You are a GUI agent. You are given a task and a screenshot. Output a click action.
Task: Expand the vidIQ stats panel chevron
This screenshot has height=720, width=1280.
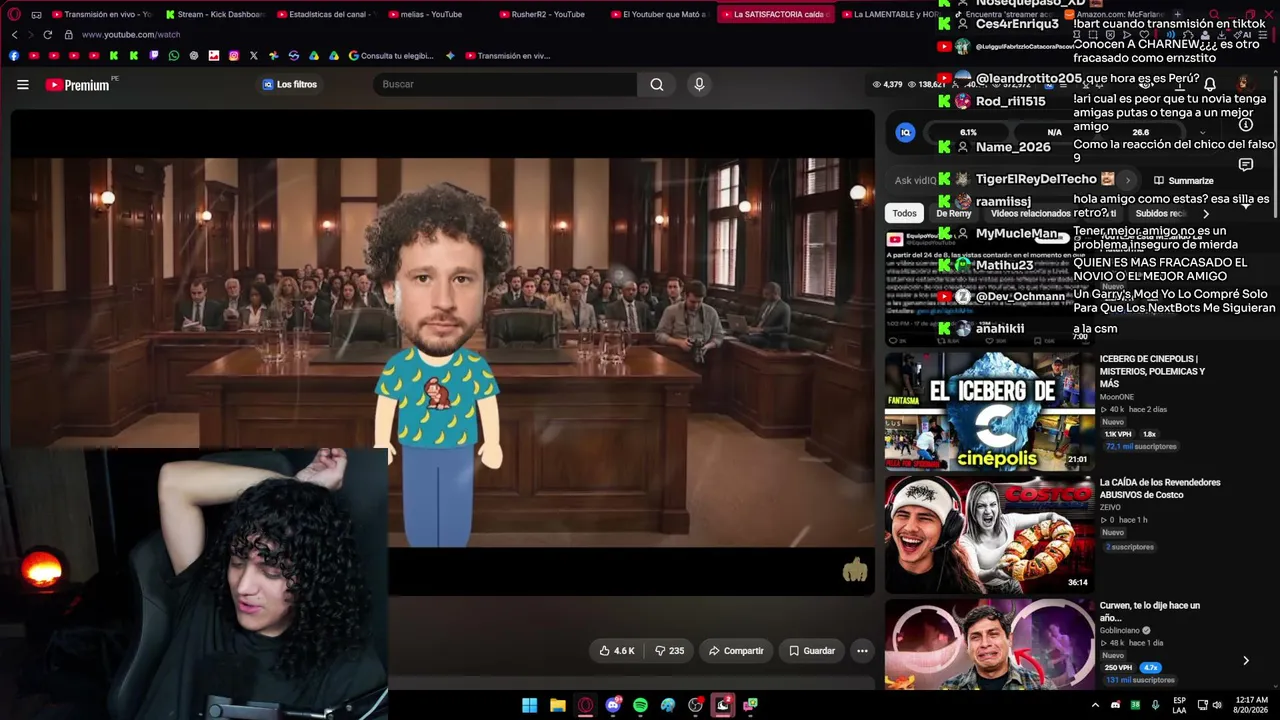(x=1202, y=132)
